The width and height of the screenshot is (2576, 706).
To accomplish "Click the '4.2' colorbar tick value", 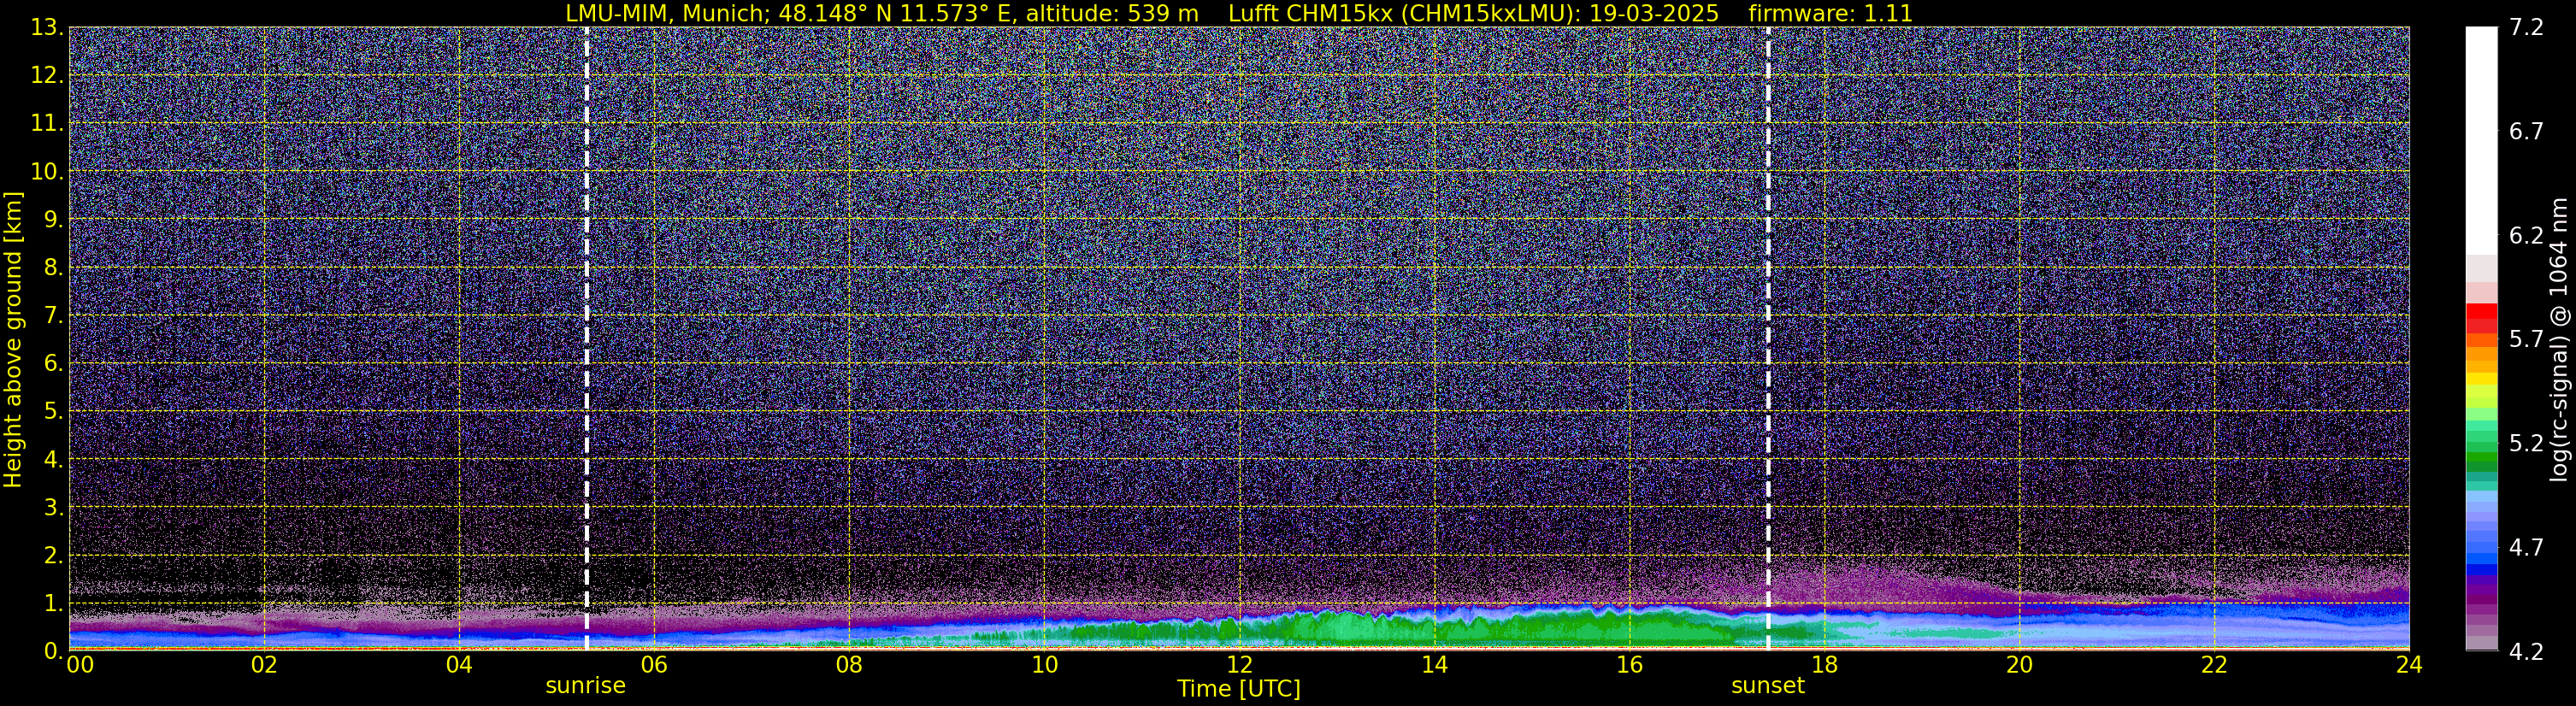I will coord(2526,652).
